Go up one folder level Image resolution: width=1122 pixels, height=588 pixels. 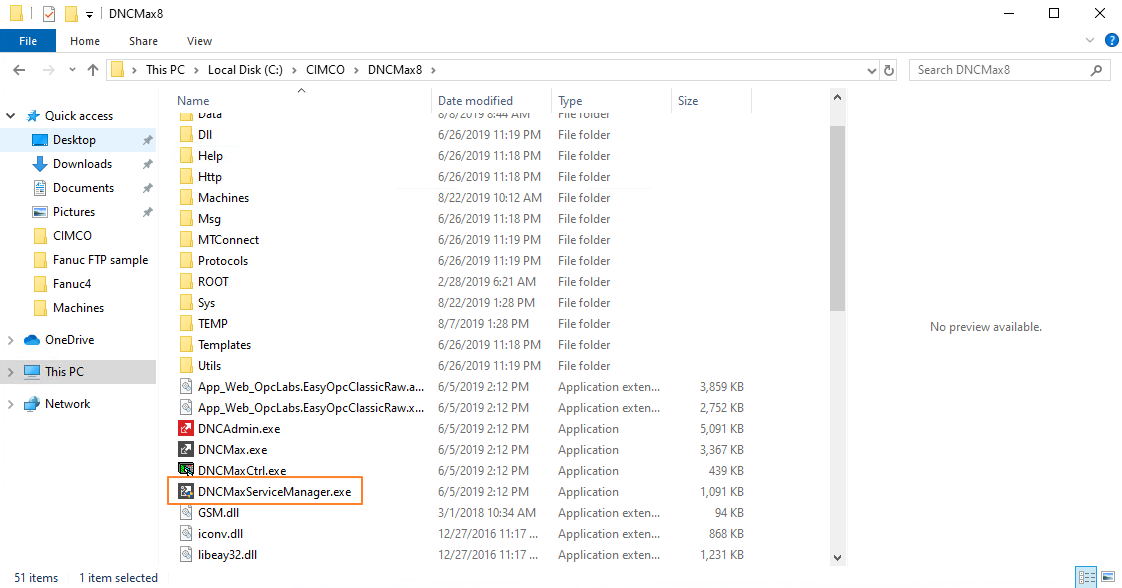(x=92, y=70)
